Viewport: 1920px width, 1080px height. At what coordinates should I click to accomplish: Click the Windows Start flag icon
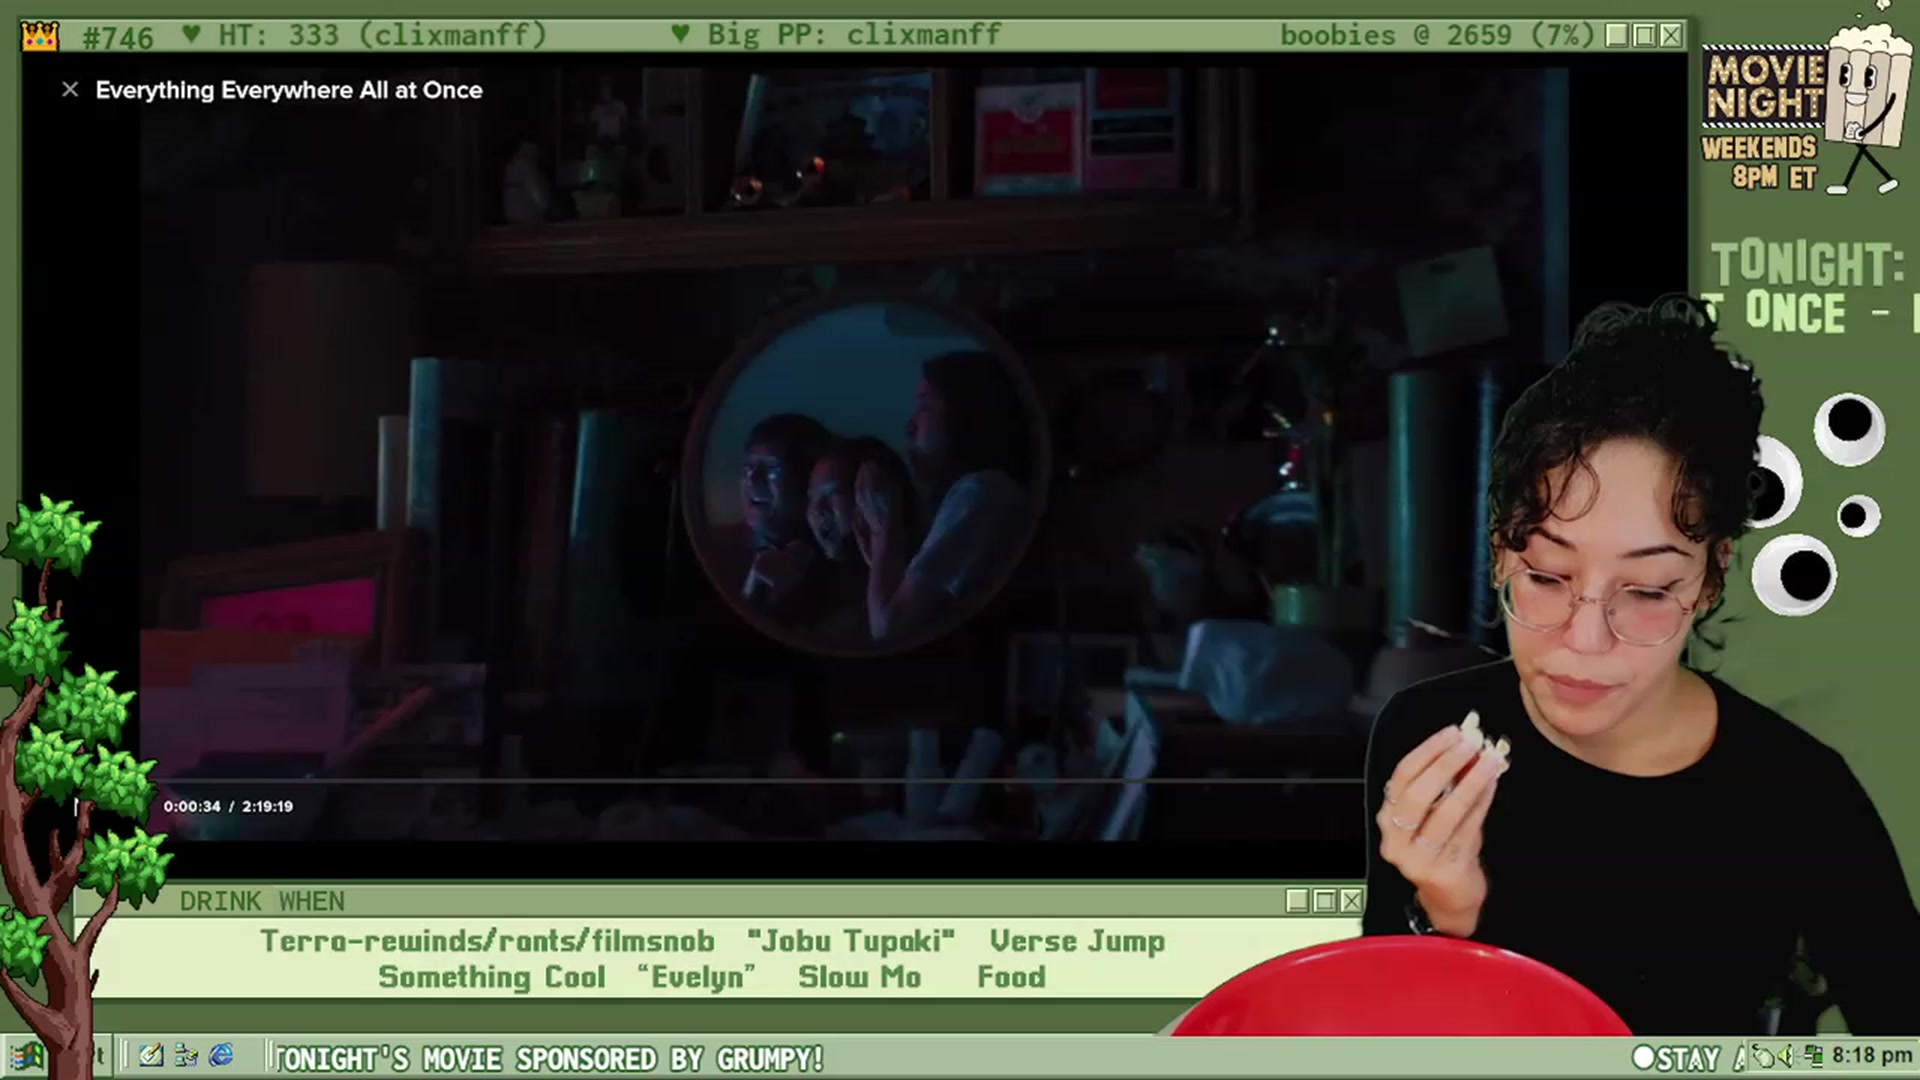(27, 1056)
